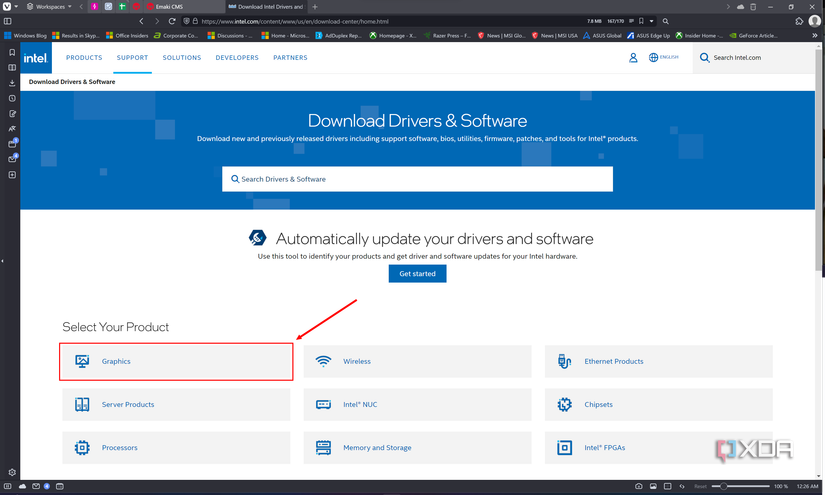Open Office Insiders bookmark

(127, 35)
